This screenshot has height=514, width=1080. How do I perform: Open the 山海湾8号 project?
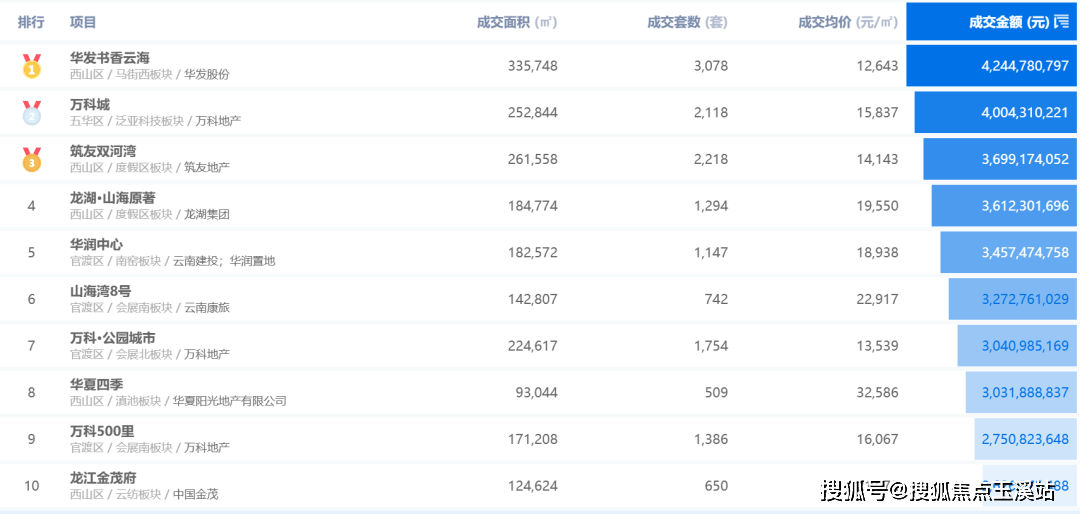coord(100,291)
